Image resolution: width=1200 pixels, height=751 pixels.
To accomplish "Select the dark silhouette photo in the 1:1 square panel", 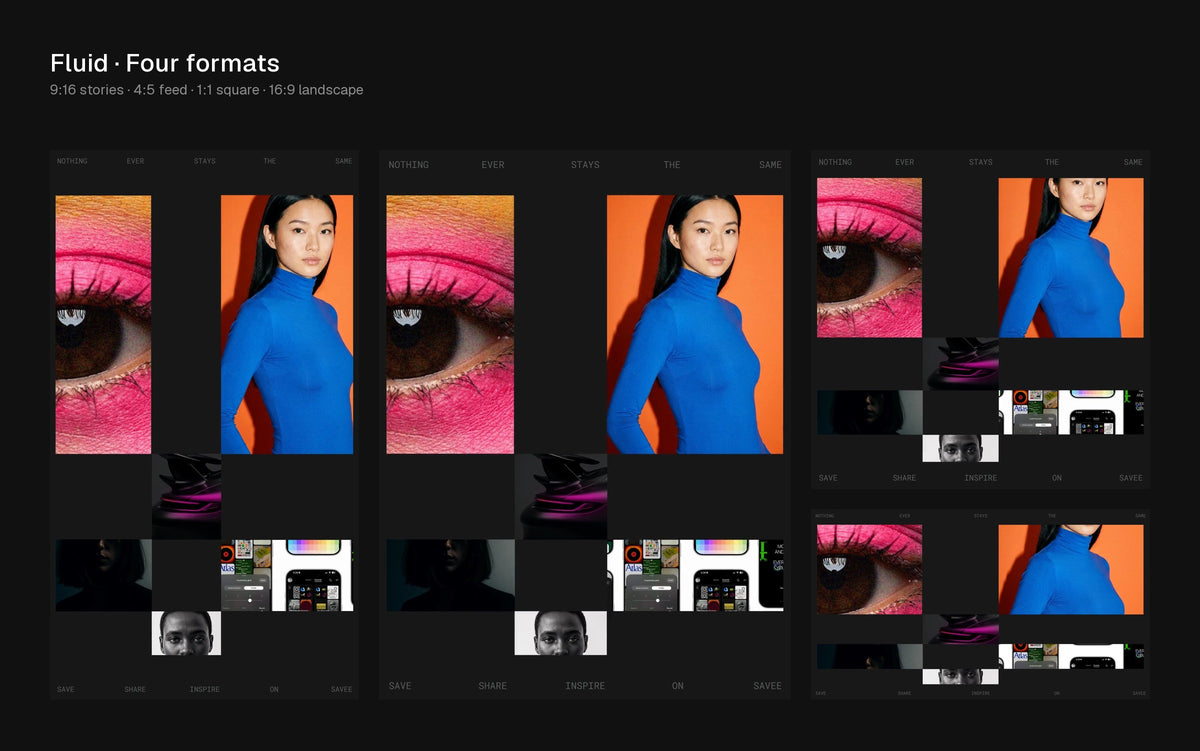I will [870, 412].
